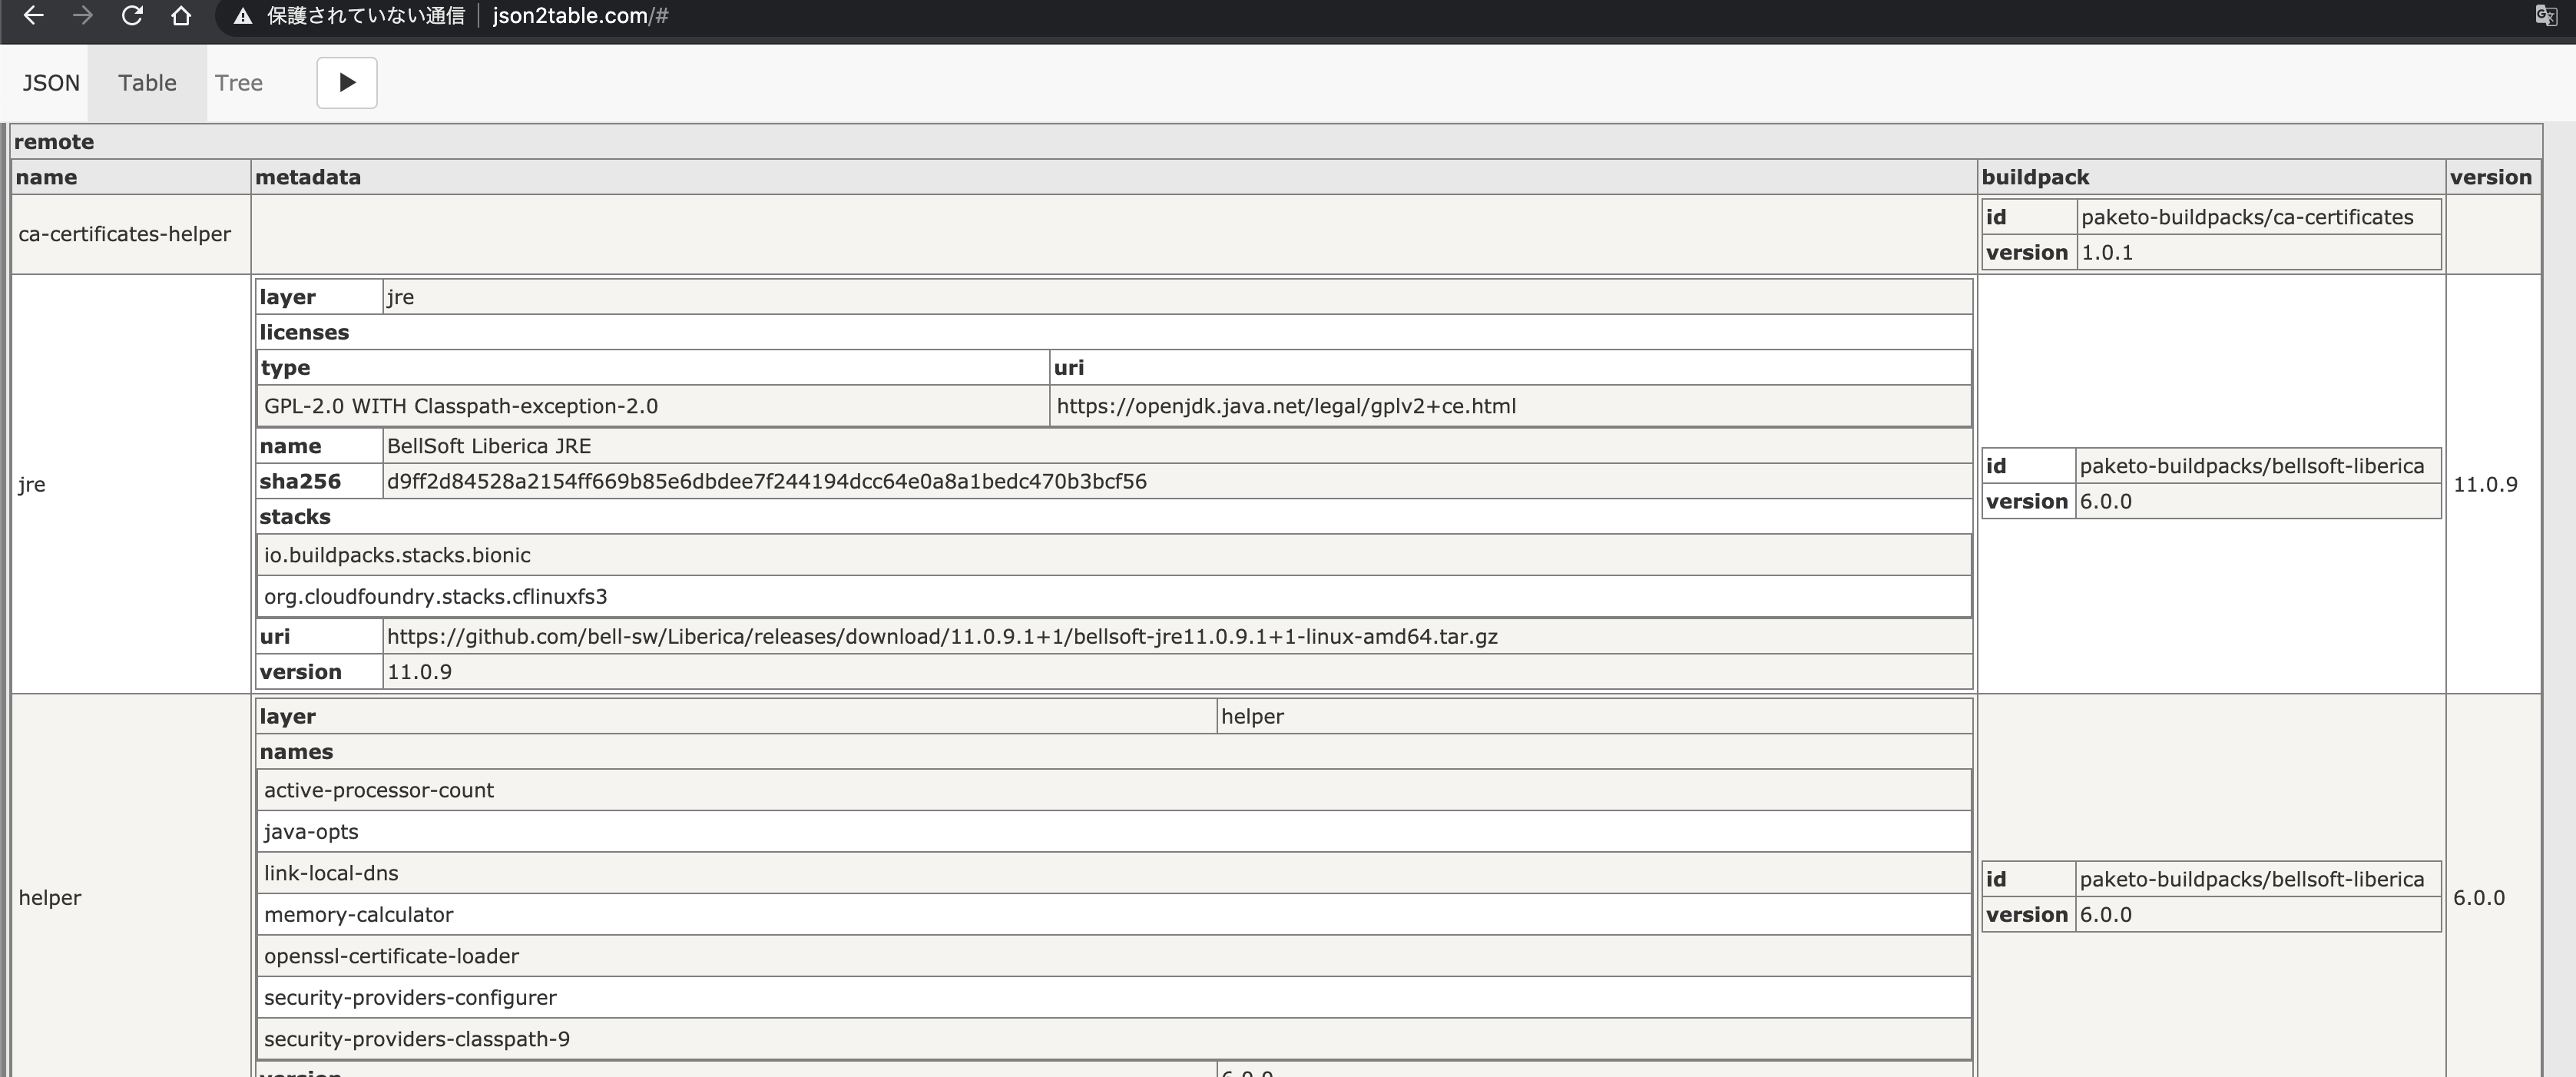Click the jre metadata version '11.0.9' value
This screenshot has height=1077, width=2576.
(1177, 671)
